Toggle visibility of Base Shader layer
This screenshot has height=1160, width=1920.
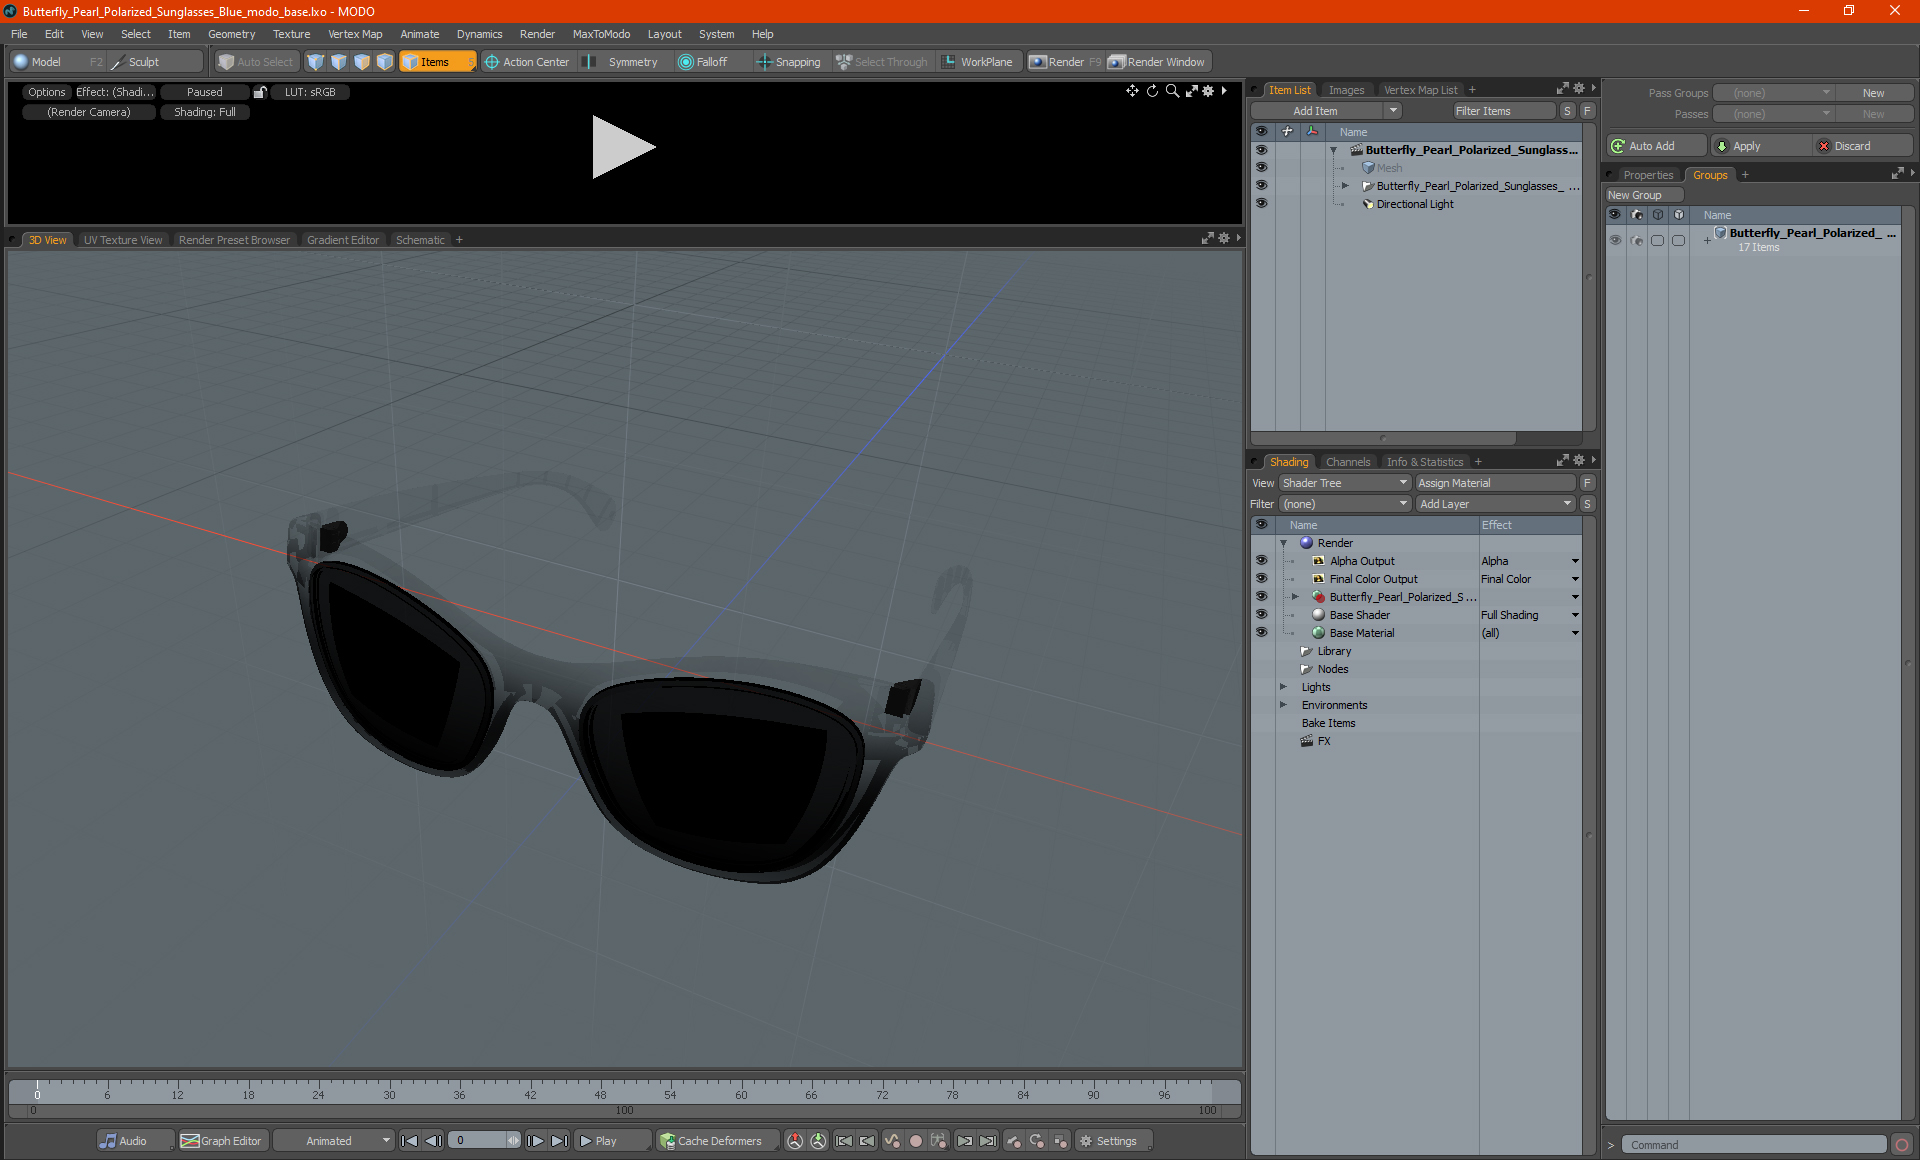tap(1261, 615)
